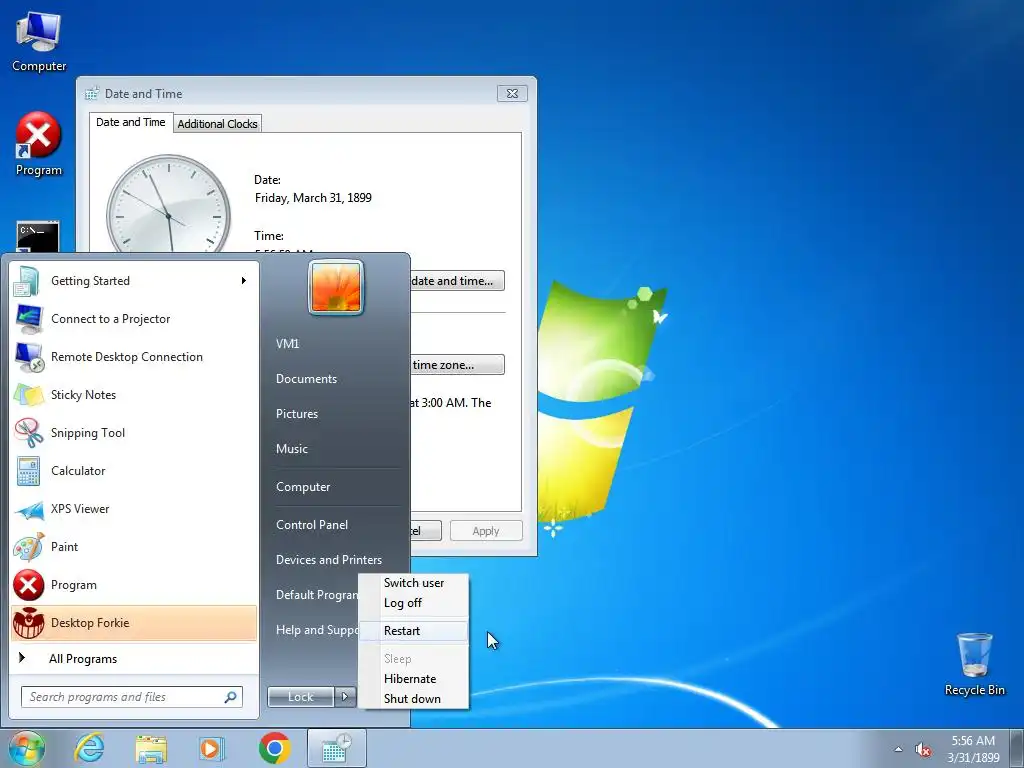This screenshot has width=1024, height=768.
Task: Launch Paint icon
Action: point(28,547)
